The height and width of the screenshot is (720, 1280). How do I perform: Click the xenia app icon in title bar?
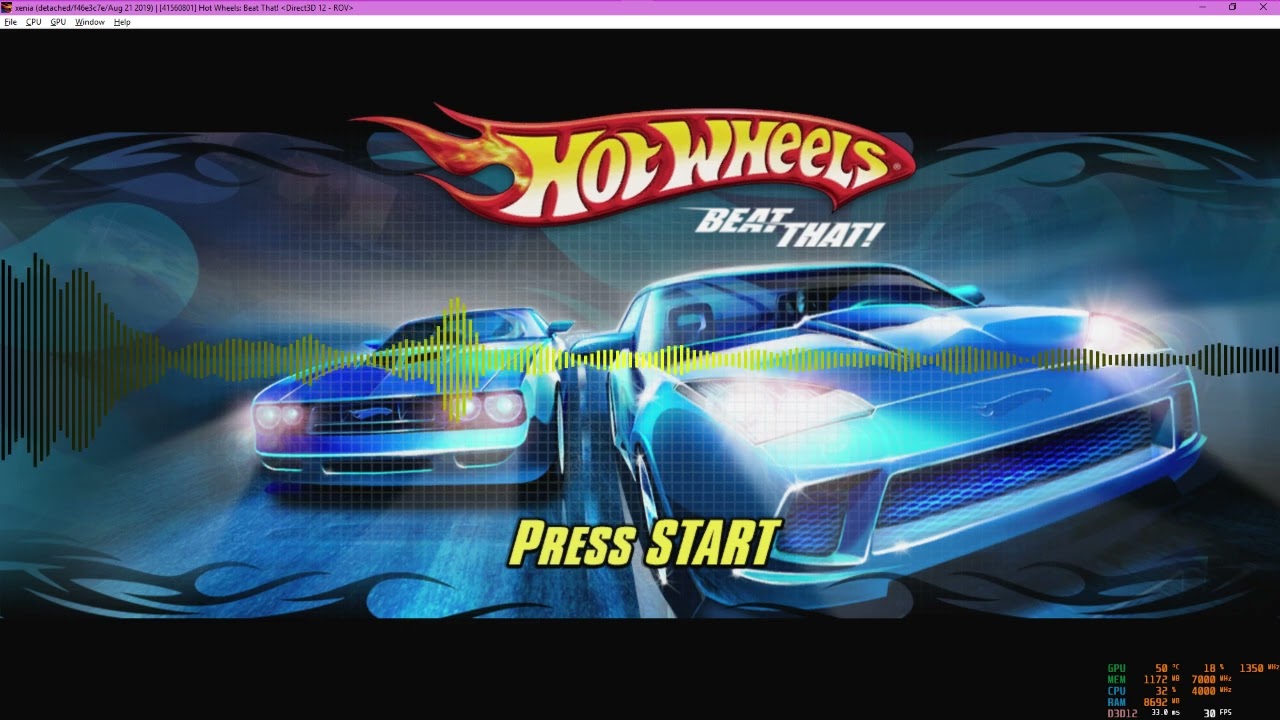click(7, 7)
